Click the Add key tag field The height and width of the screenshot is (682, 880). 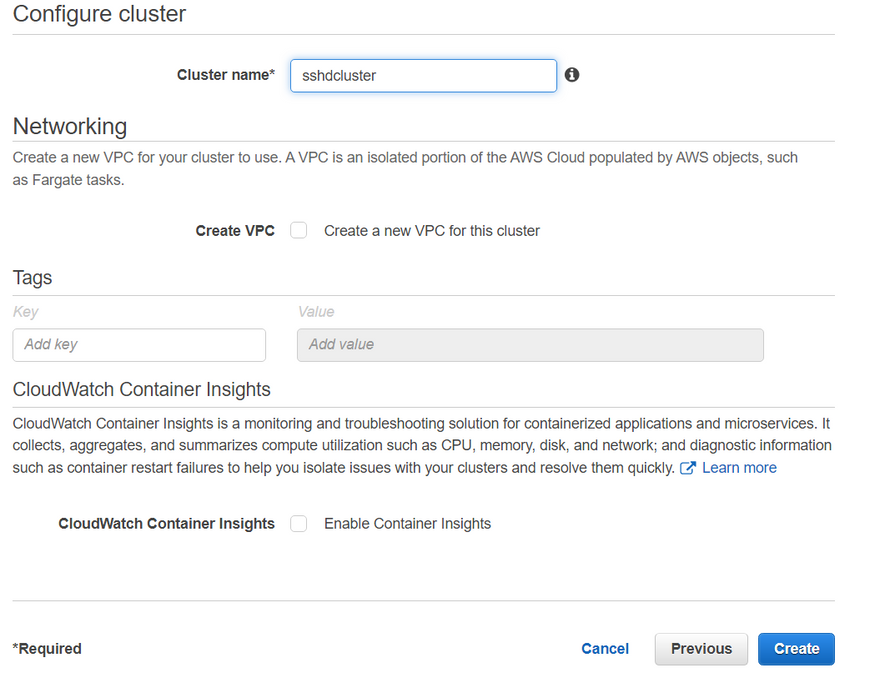click(x=139, y=345)
